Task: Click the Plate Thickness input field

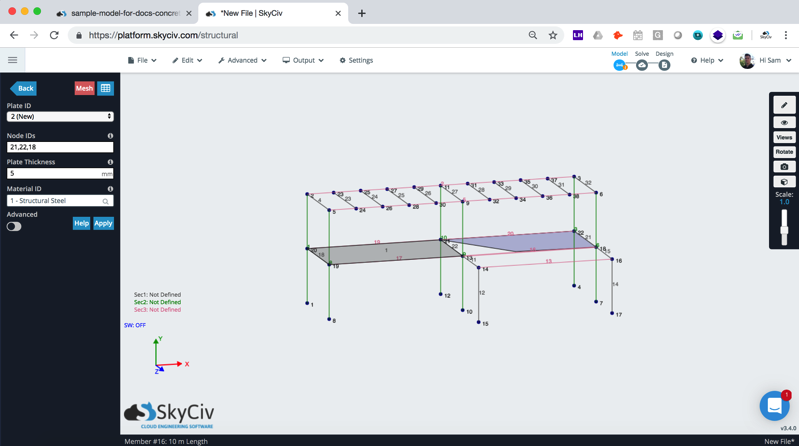Action: pyautogui.click(x=60, y=173)
